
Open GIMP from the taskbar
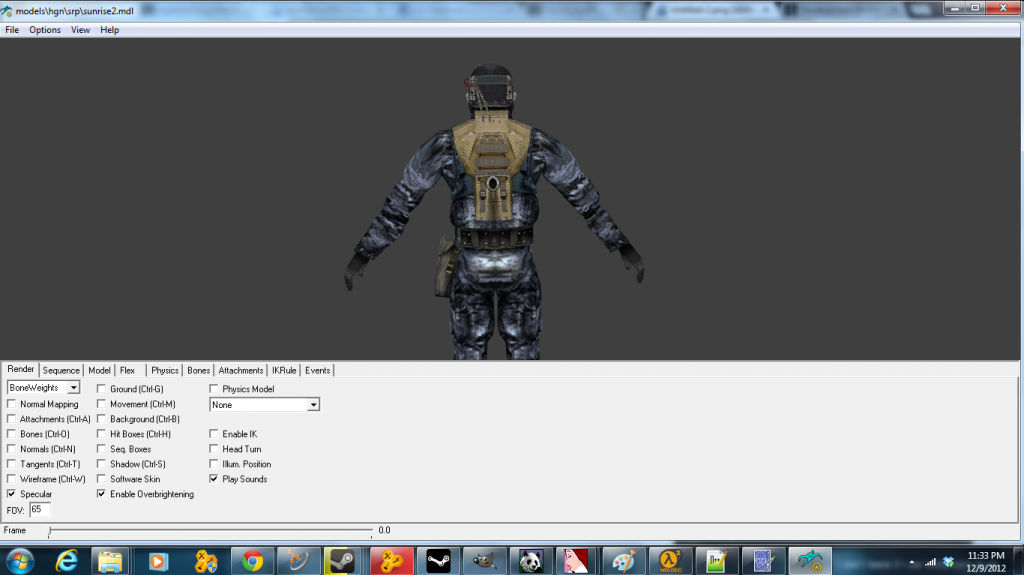[484, 561]
